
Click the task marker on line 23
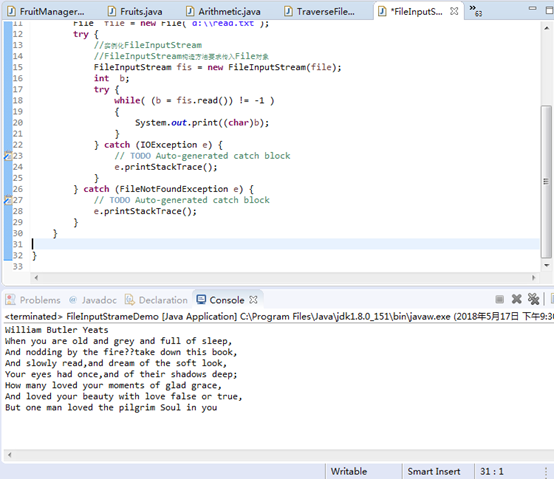(x=7, y=156)
